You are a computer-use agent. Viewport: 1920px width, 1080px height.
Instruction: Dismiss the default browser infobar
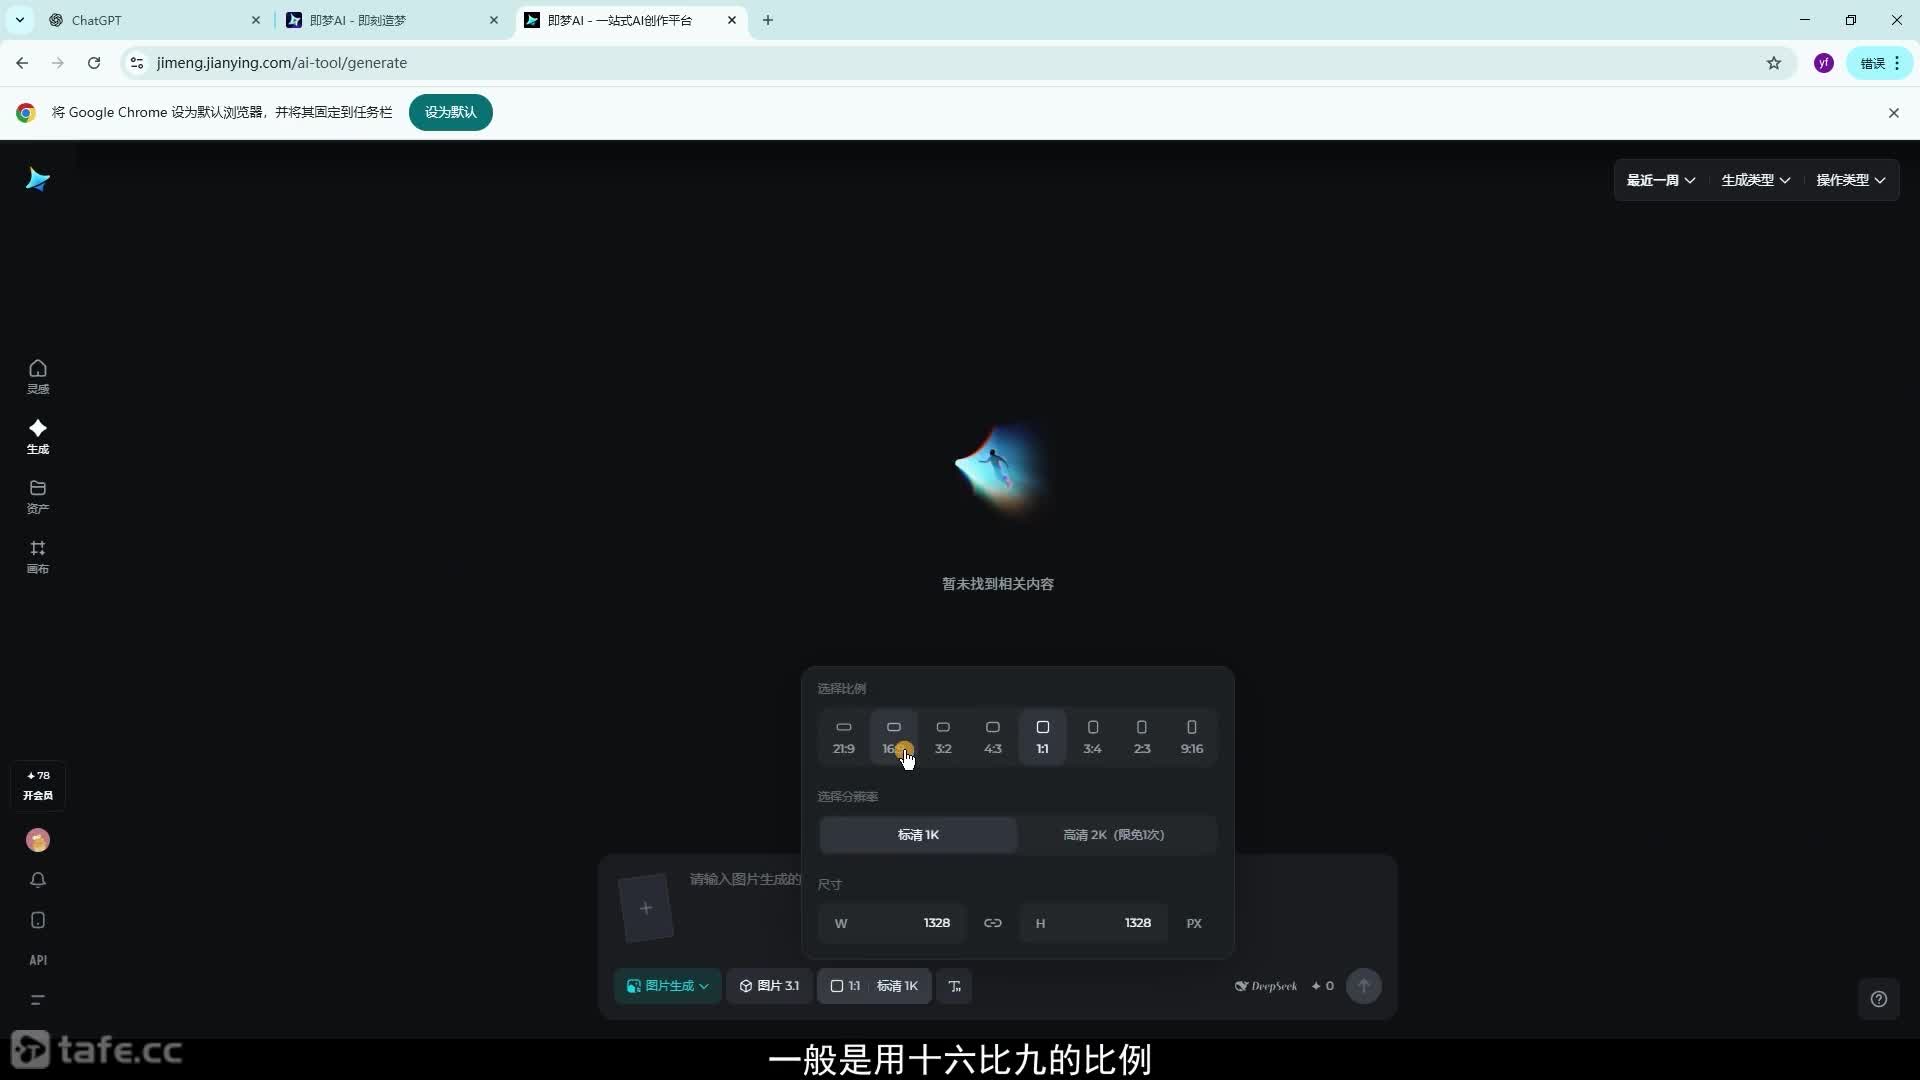1893,113
